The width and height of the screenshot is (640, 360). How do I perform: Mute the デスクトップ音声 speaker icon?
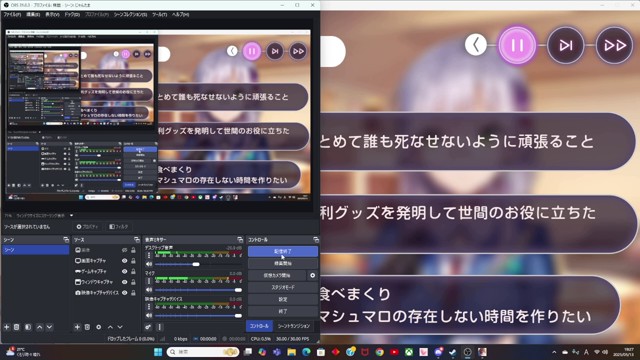(x=149, y=264)
